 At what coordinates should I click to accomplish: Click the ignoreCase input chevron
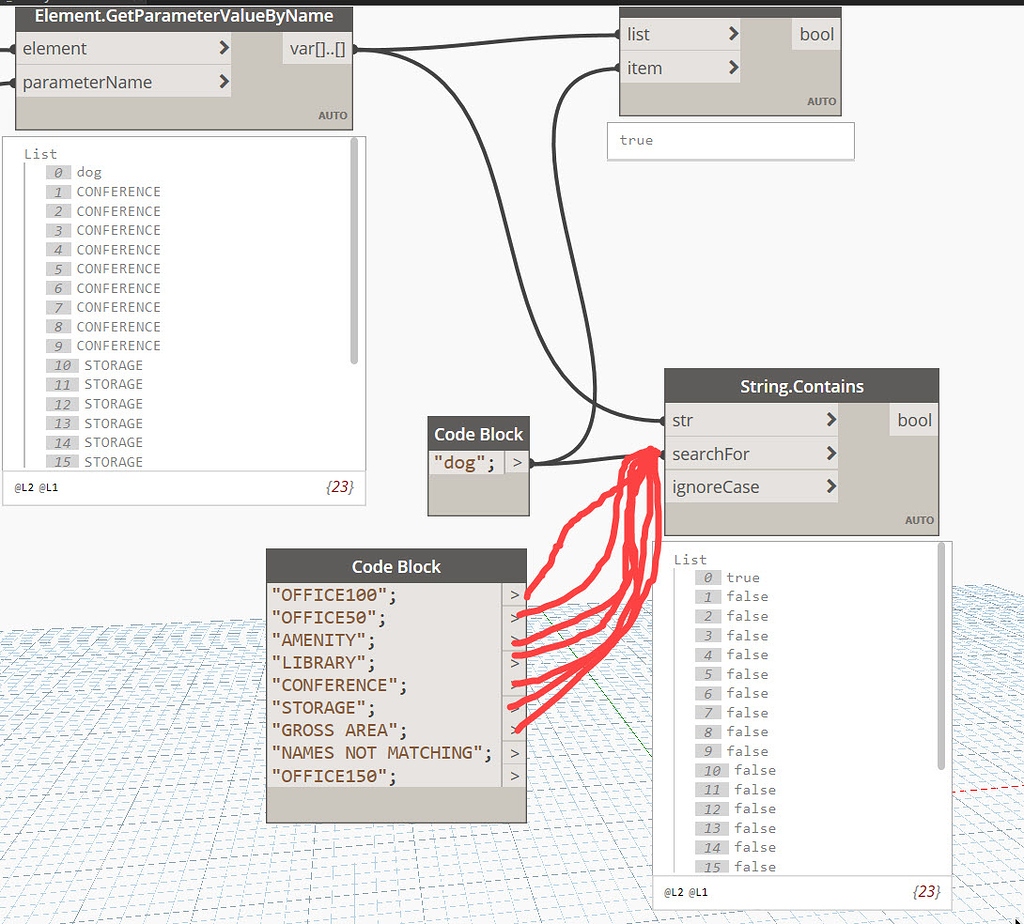tap(830, 487)
